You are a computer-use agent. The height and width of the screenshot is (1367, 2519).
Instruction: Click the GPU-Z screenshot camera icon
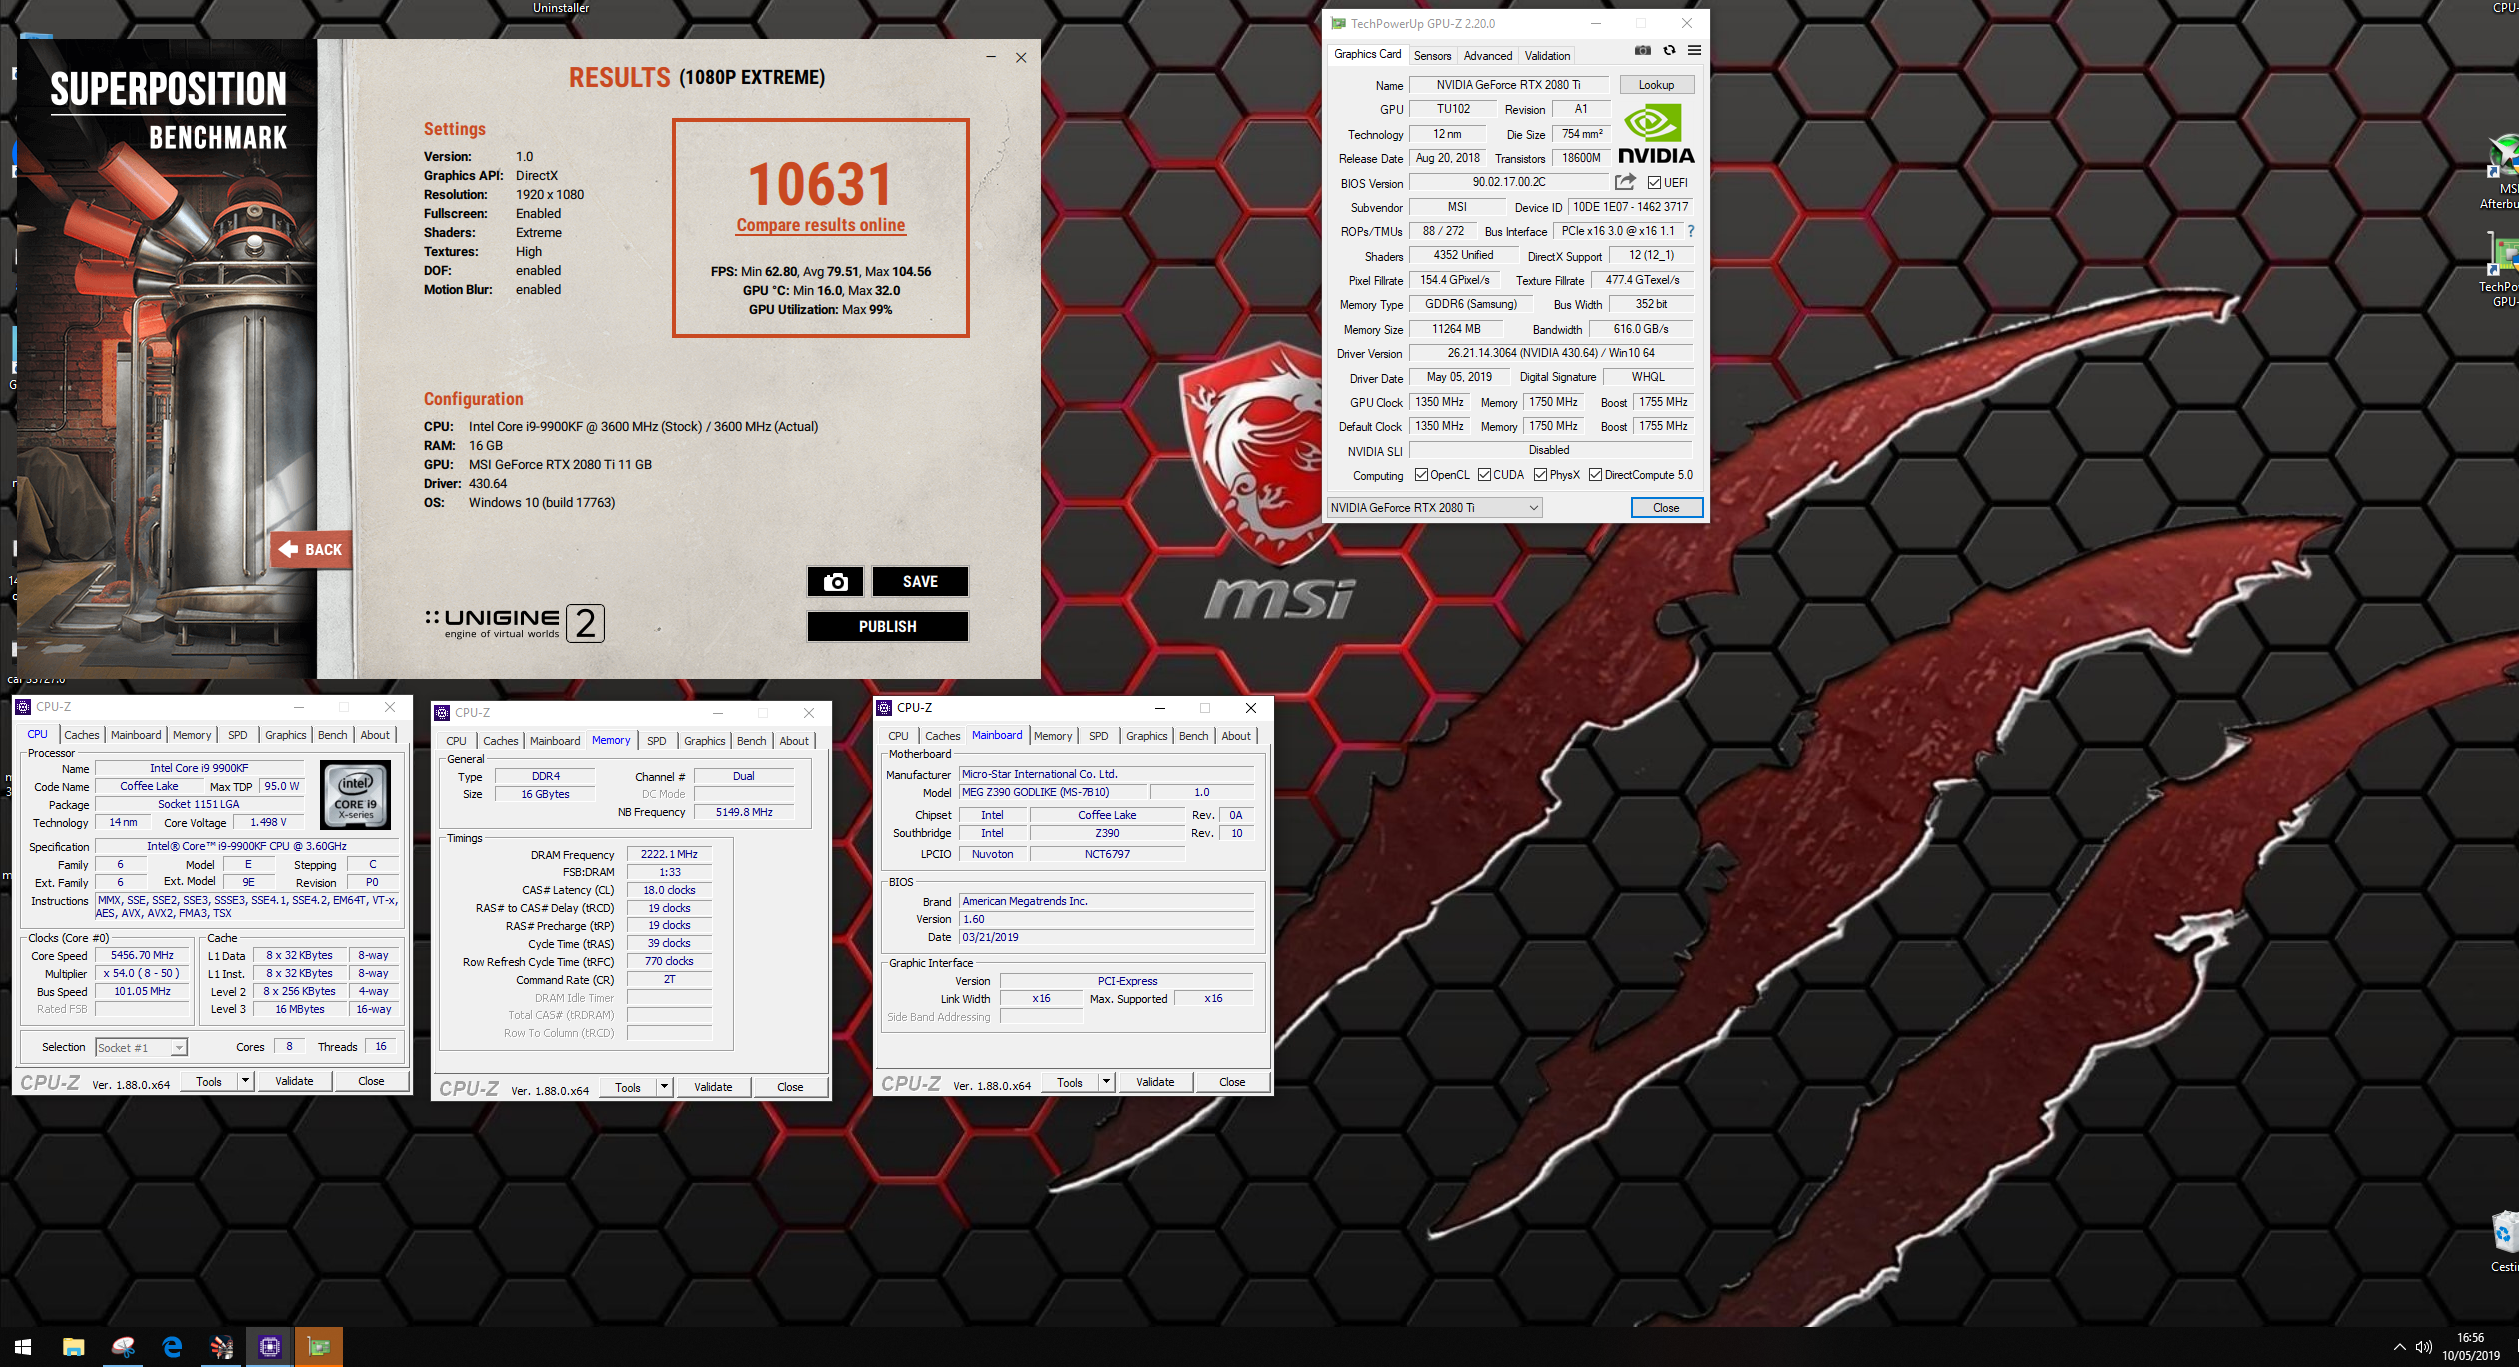point(1643,50)
